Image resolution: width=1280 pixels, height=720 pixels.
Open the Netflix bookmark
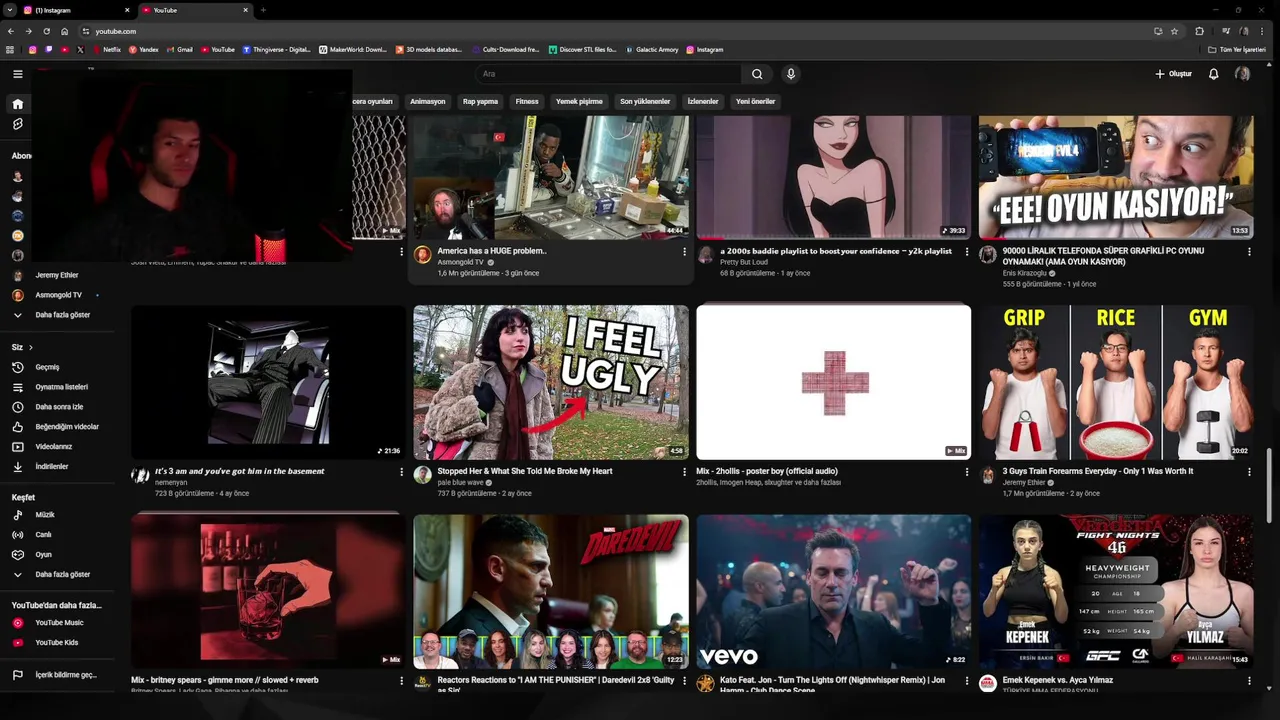pyautogui.click(x=107, y=49)
